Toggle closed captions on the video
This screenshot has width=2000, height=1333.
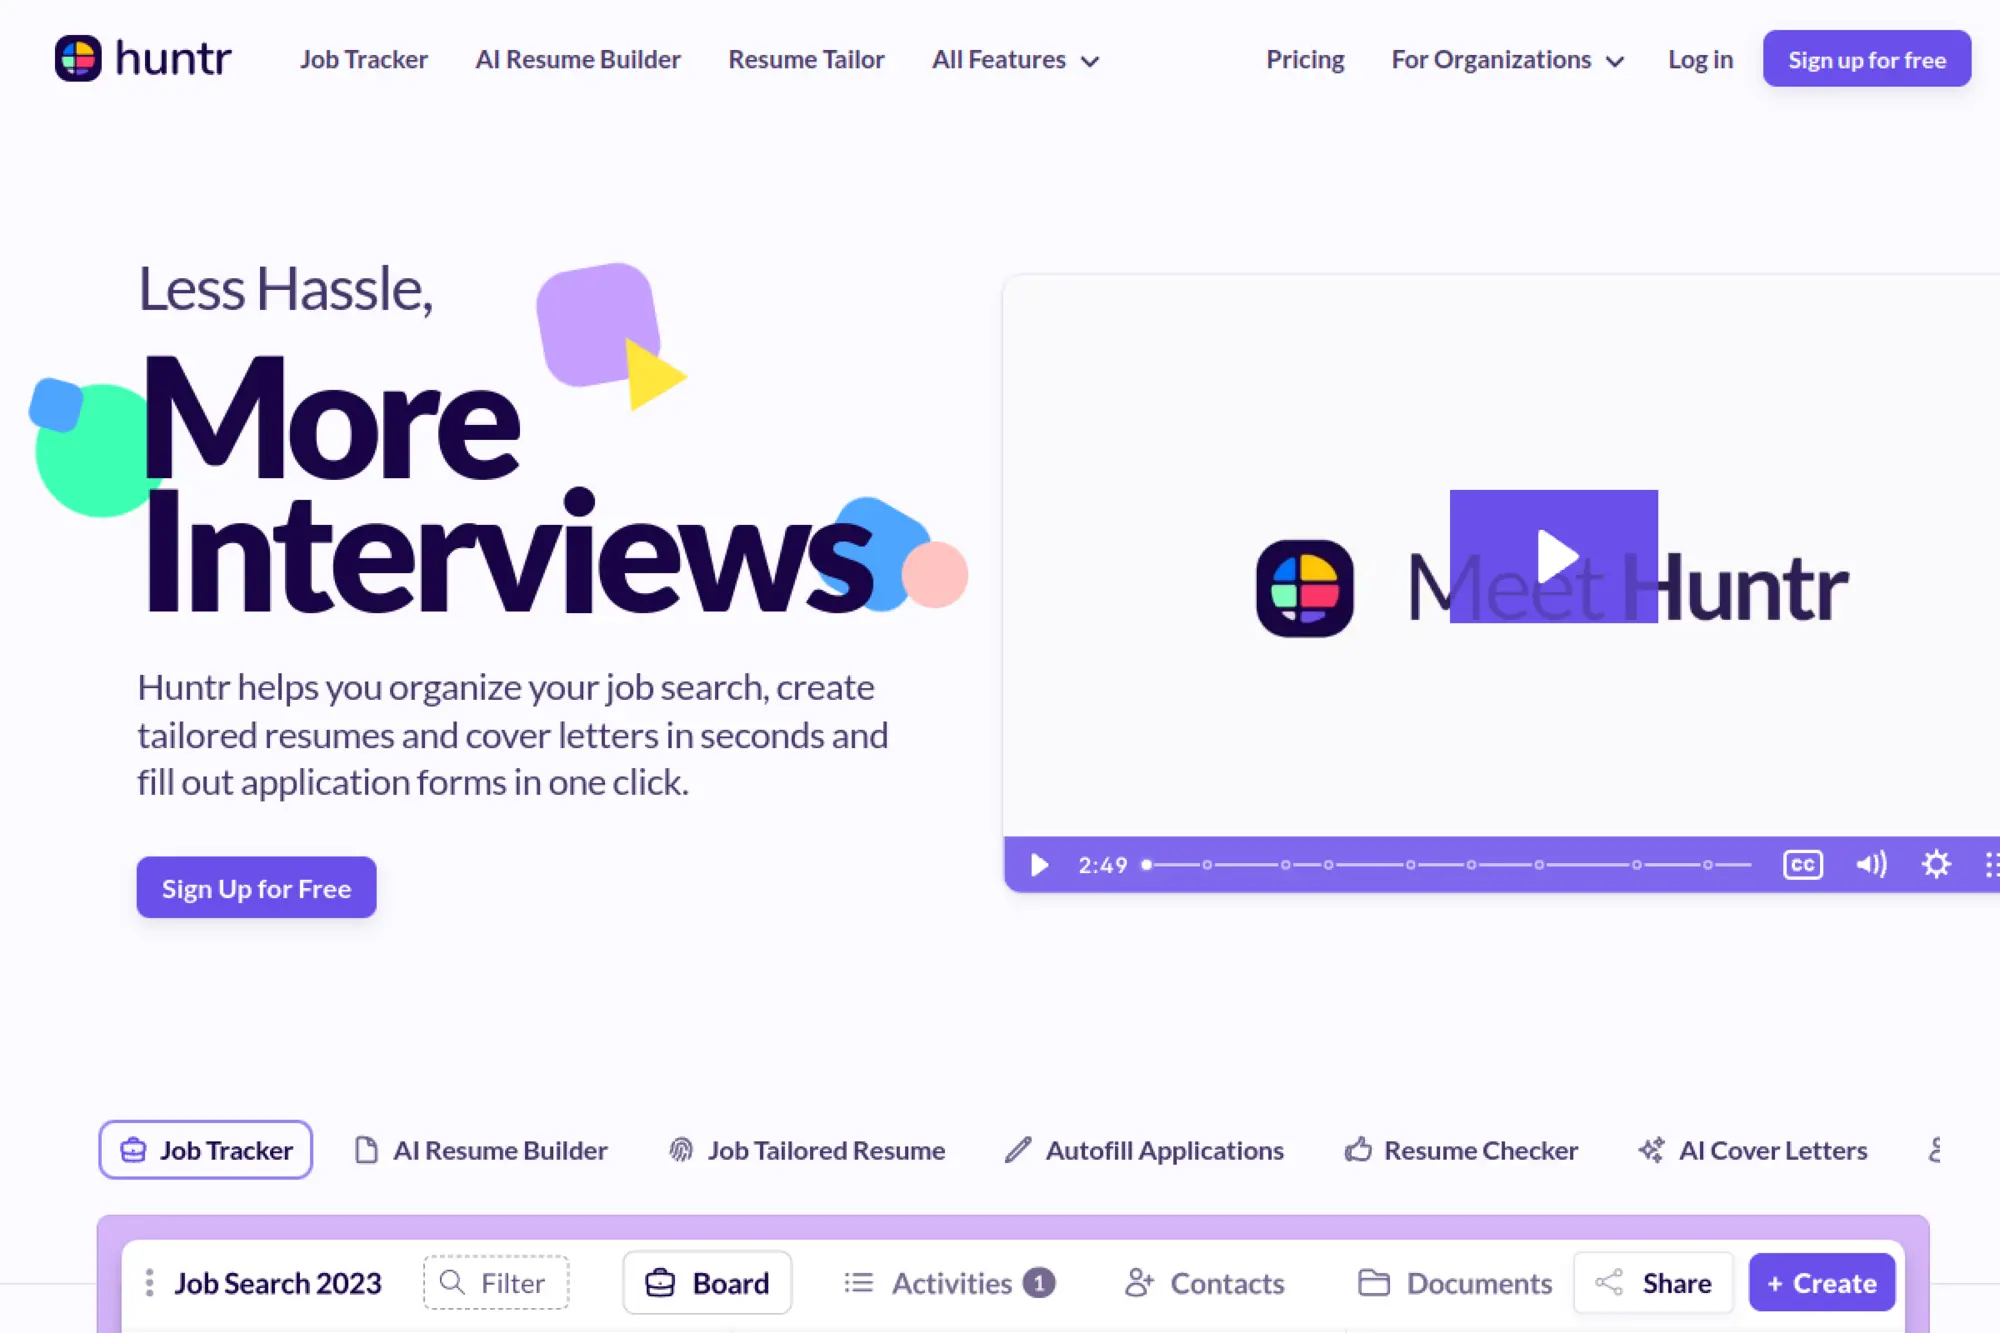[x=1802, y=865]
